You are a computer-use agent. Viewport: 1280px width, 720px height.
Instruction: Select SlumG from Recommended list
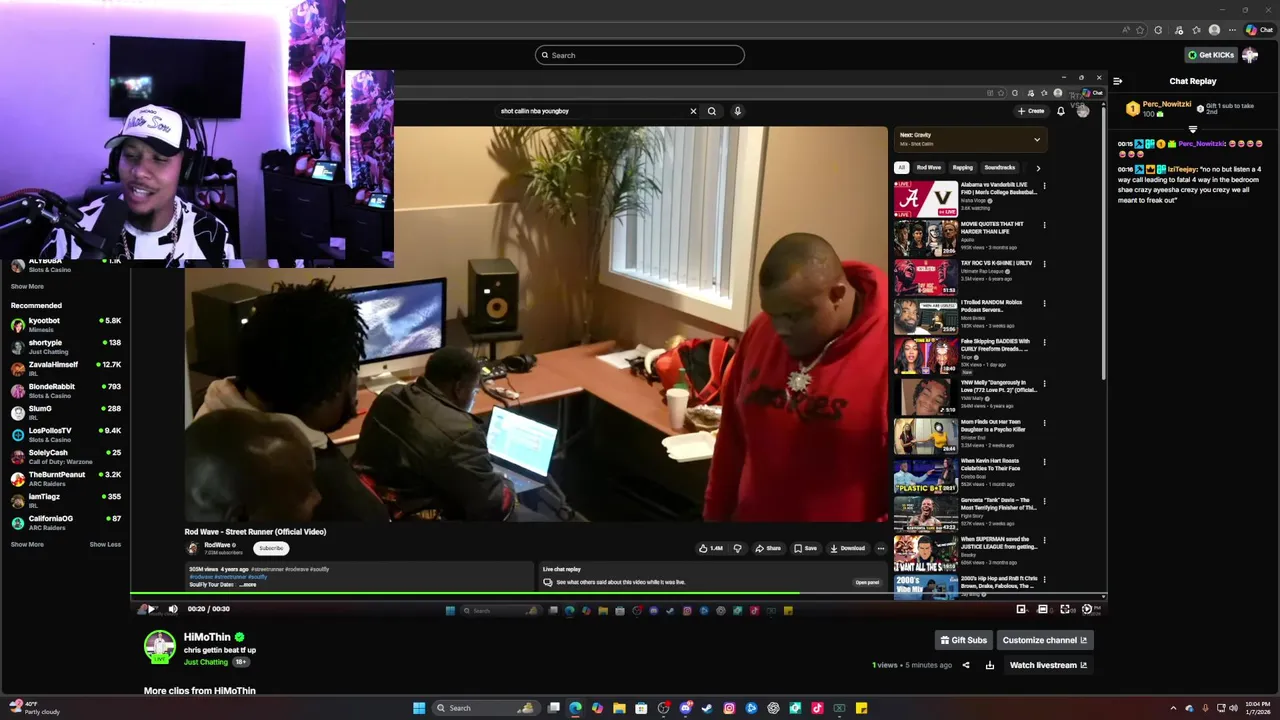(x=65, y=412)
